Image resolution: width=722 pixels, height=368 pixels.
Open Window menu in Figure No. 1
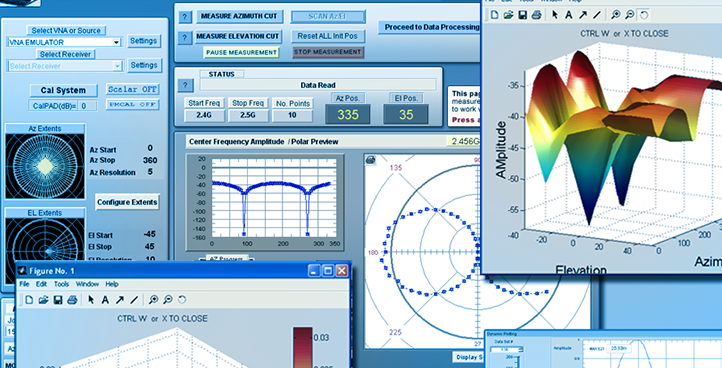pos(87,284)
